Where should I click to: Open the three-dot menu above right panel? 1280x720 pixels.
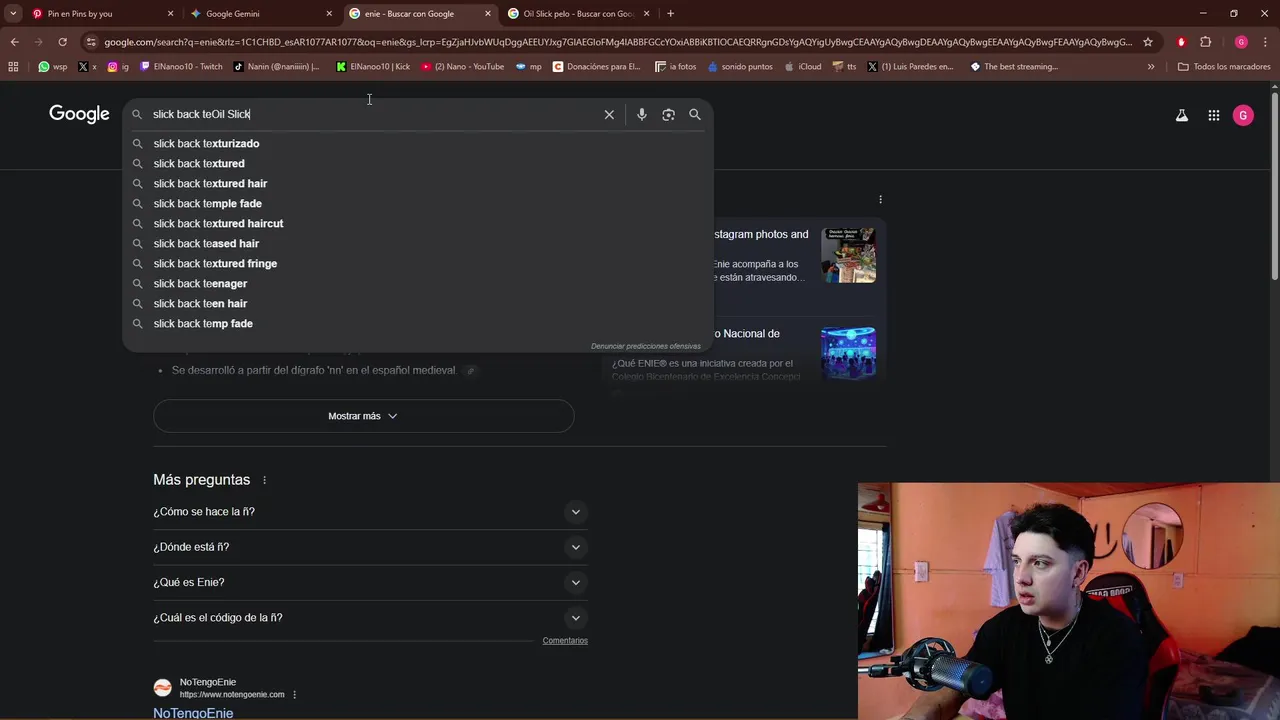click(x=880, y=199)
